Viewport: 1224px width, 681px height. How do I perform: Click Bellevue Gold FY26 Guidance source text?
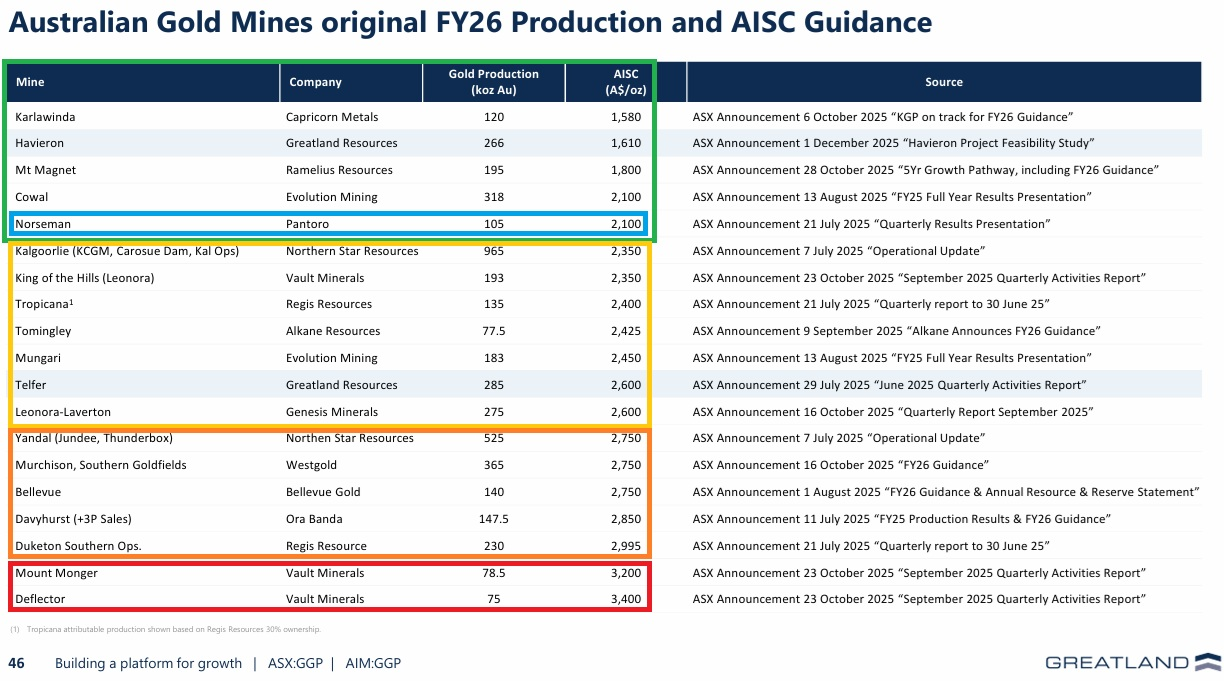click(x=945, y=492)
